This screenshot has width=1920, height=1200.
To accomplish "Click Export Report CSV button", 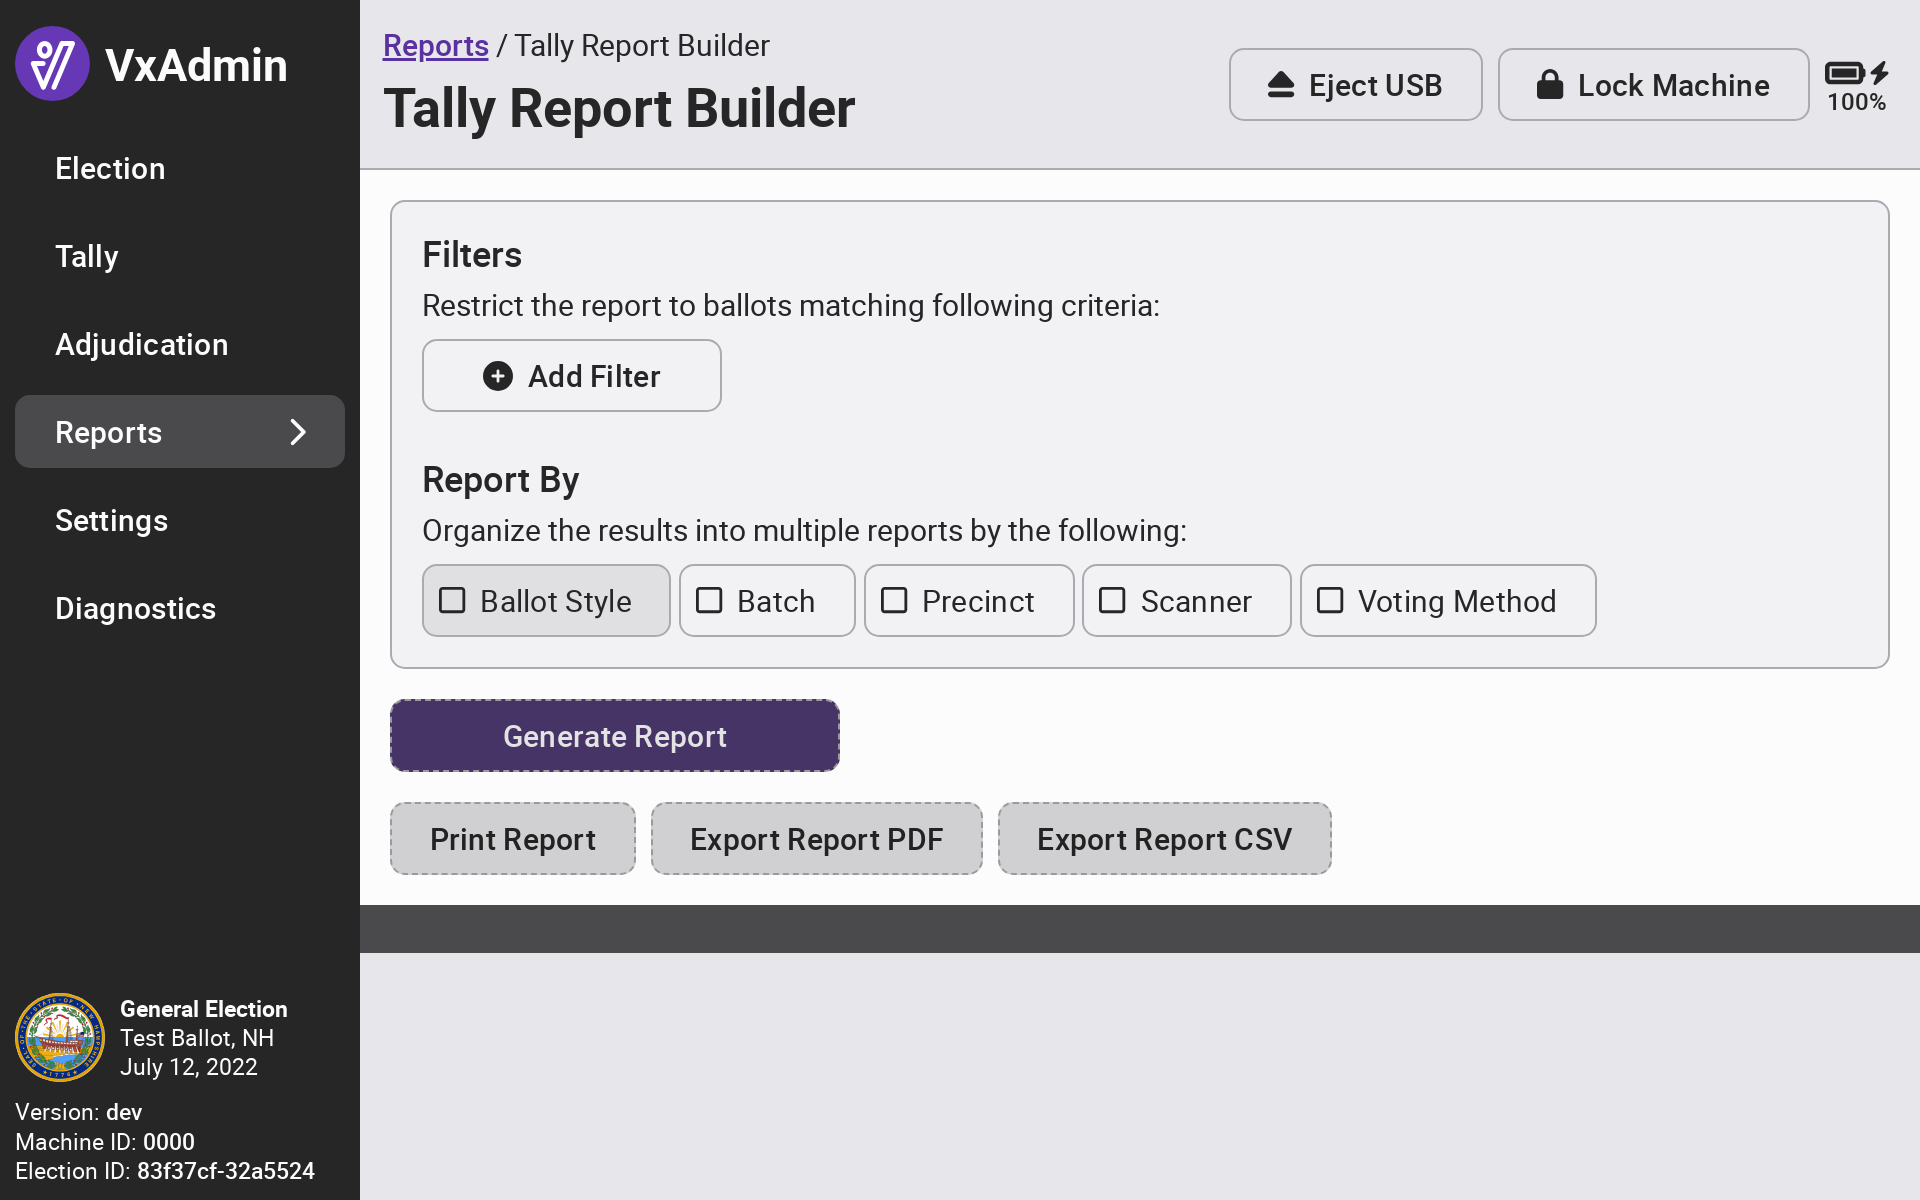I will coord(1164,839).
